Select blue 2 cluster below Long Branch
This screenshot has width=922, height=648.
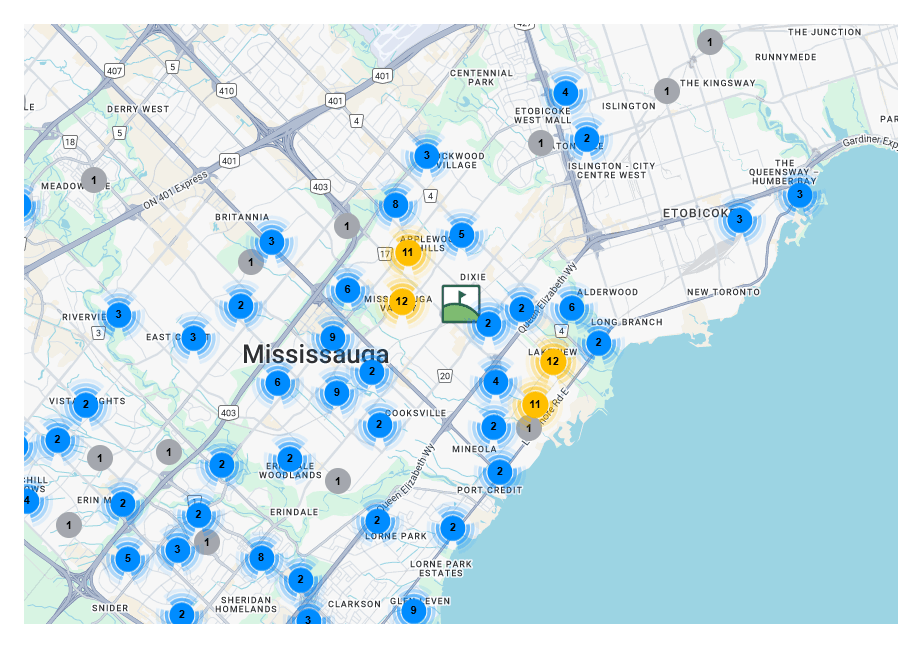coord(598,343)
